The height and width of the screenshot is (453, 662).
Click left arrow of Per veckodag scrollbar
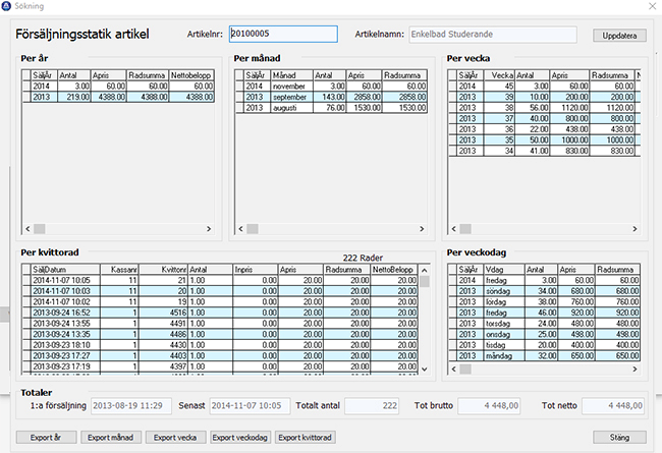point(454,369)
